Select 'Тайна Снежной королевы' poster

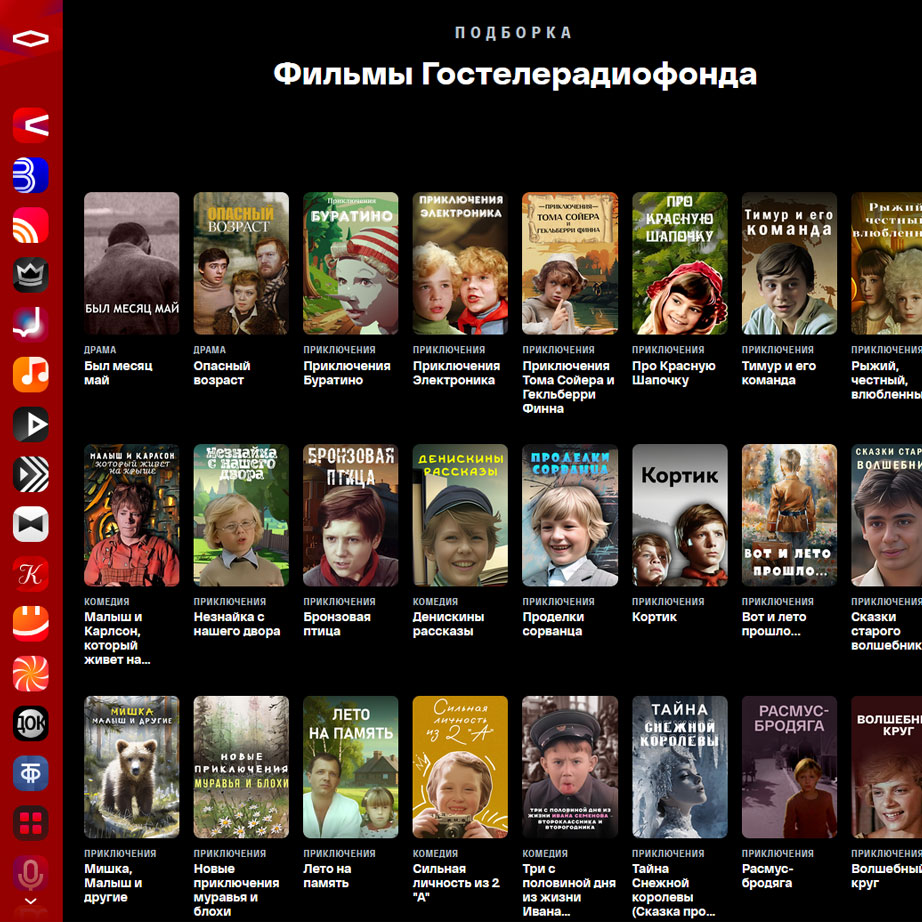pos(679,767)
